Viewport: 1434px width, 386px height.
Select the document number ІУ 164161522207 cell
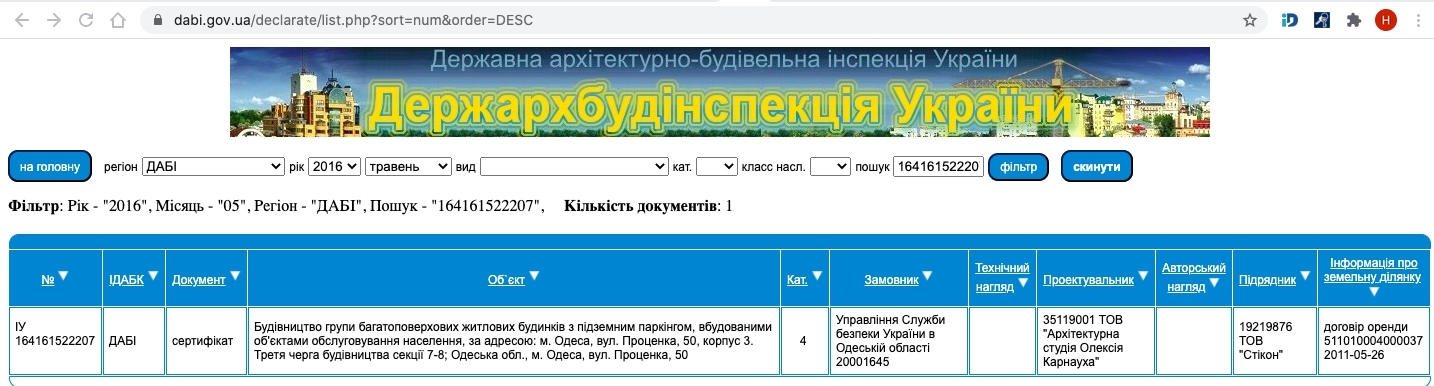(x=56, y=341)
